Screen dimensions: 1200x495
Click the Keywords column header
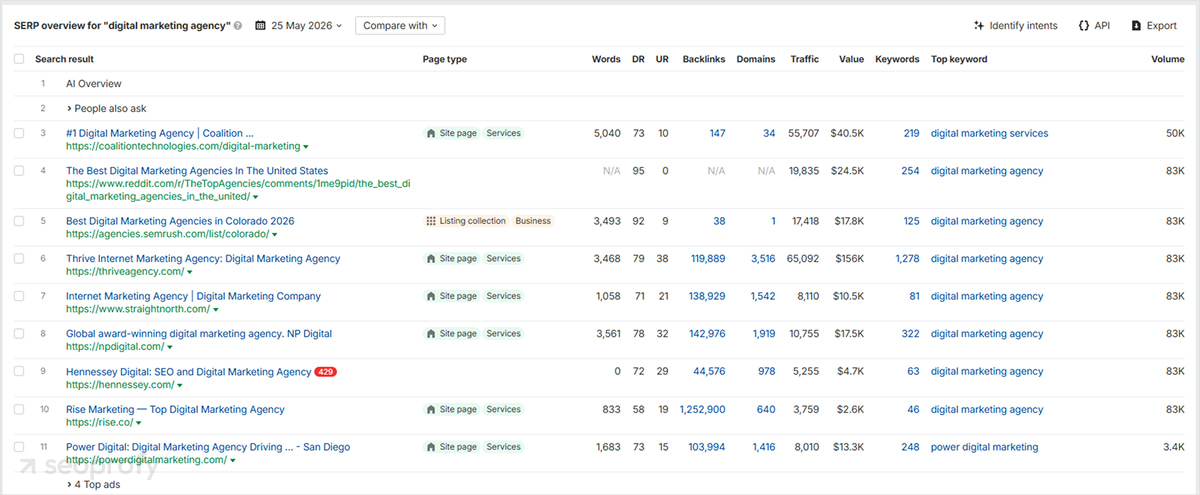pyautogui.click(x=897, y=59)
